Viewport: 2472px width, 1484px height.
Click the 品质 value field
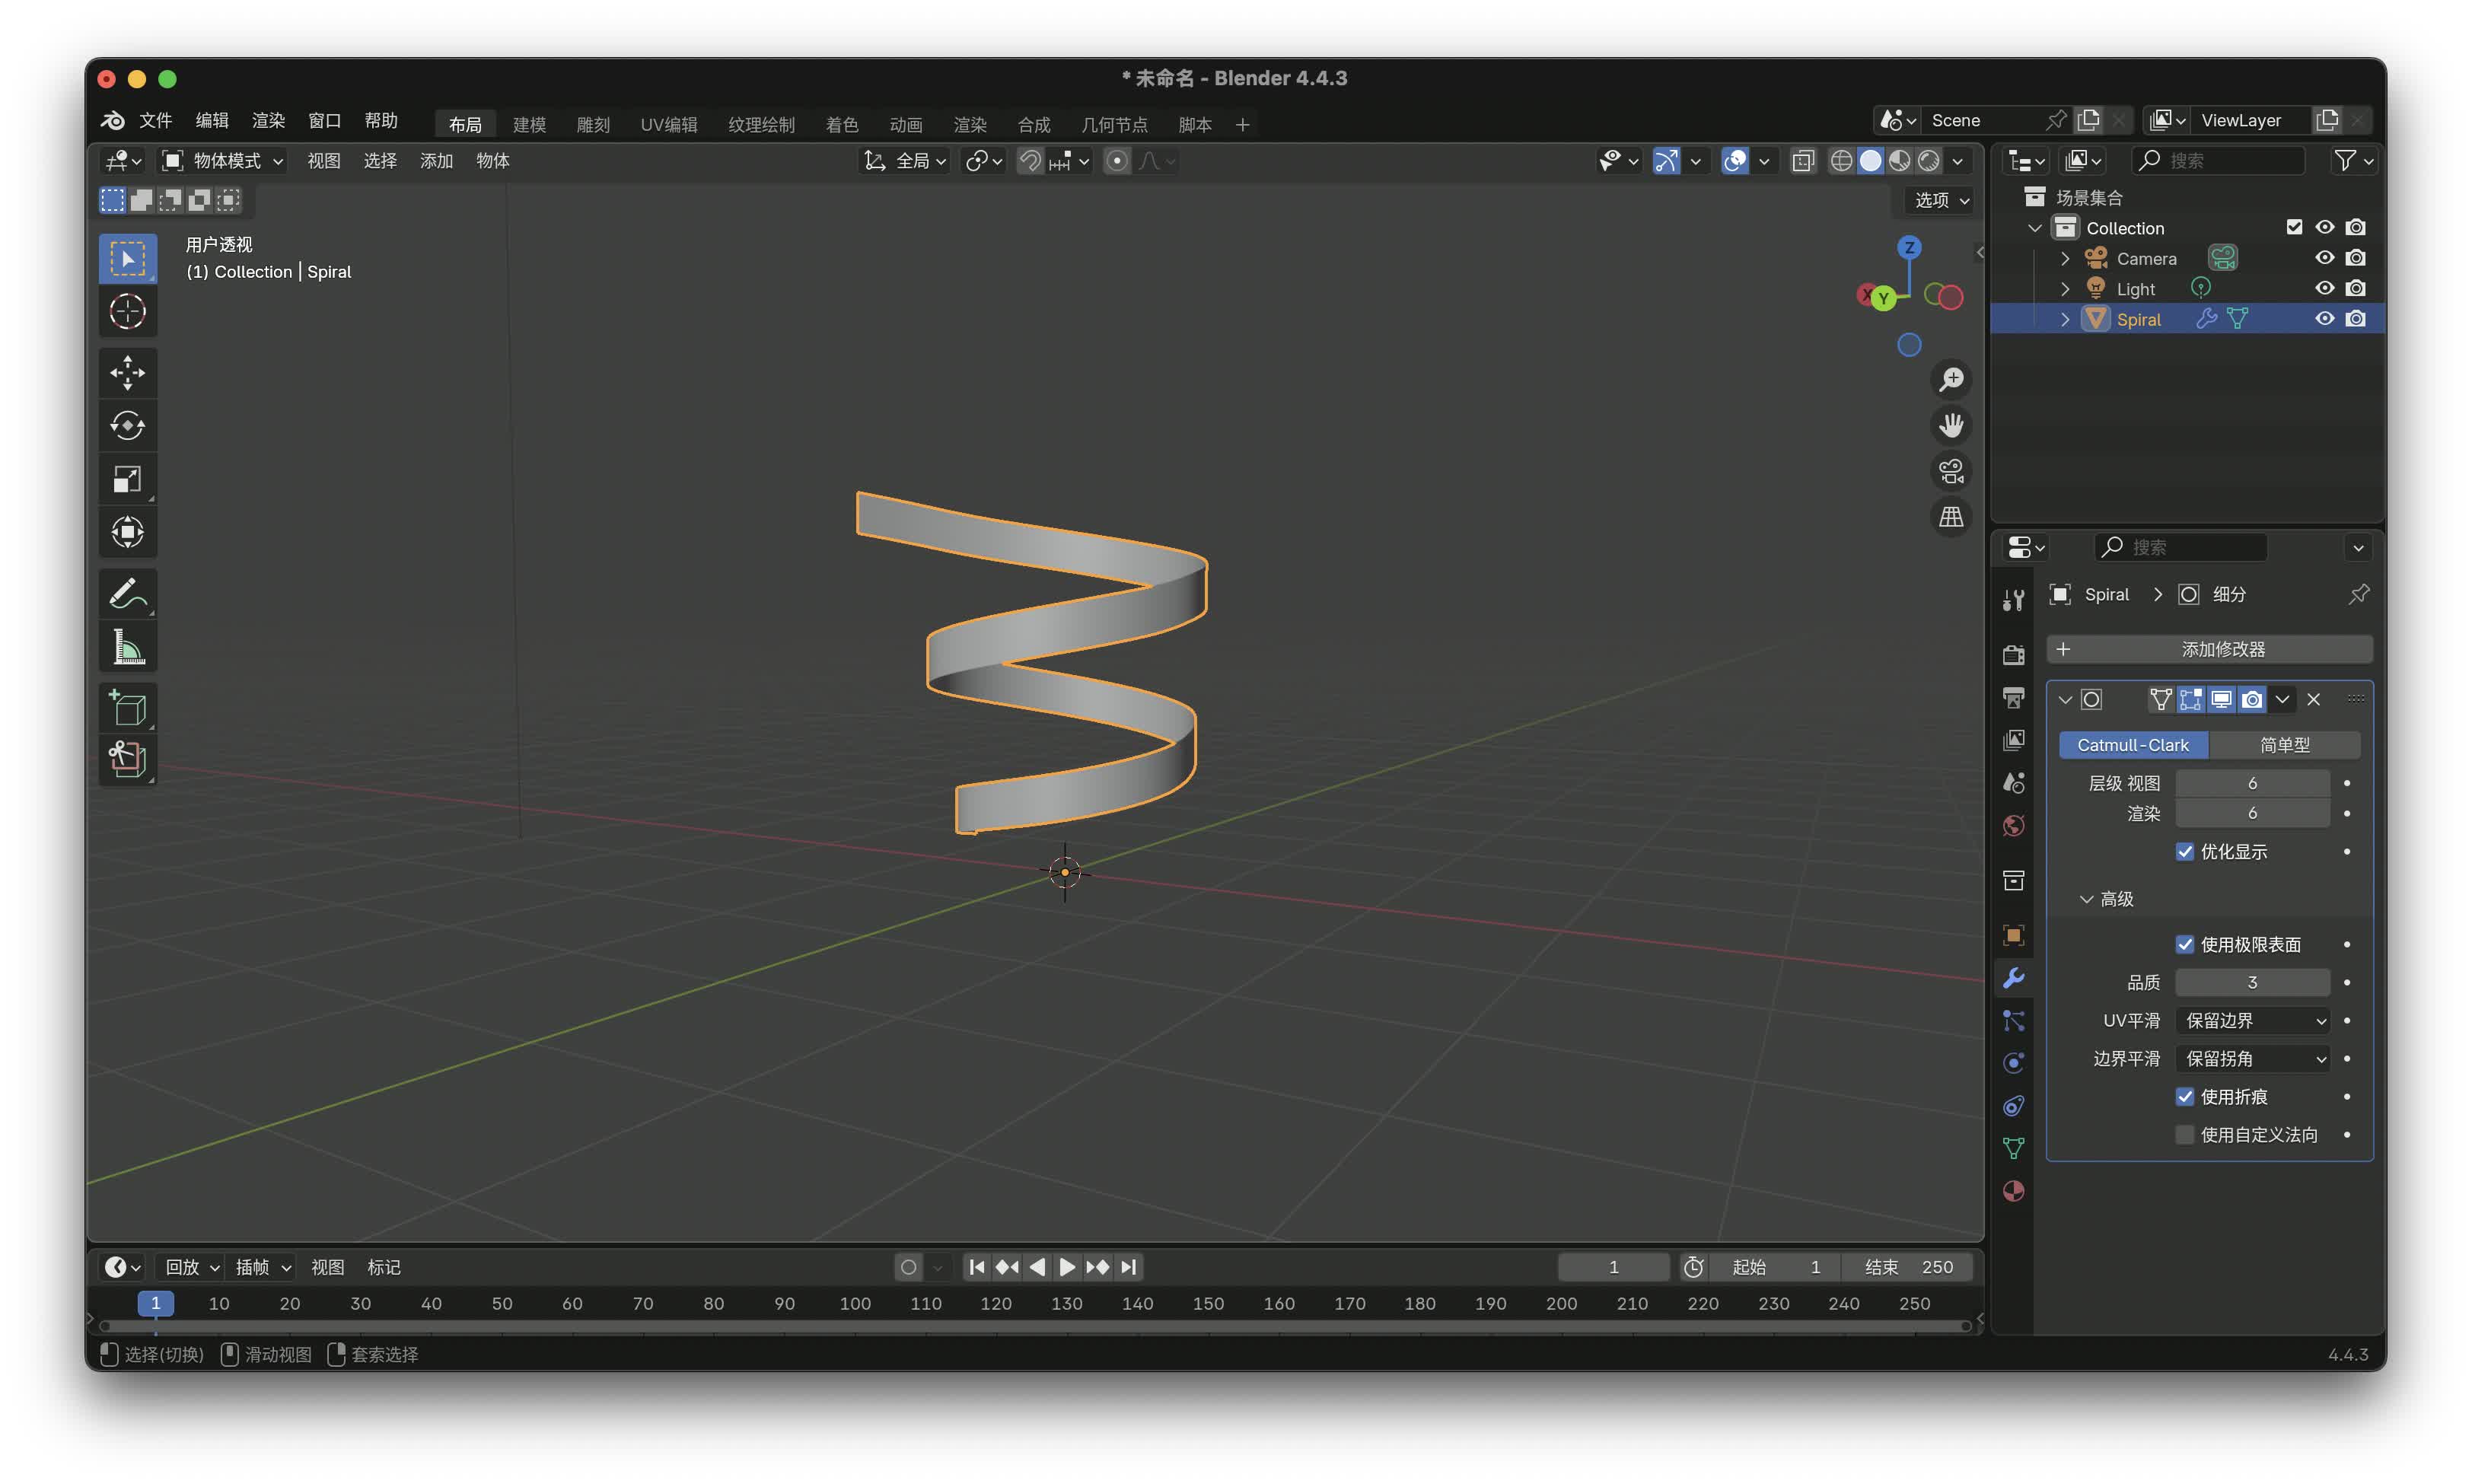[2251, 983]
